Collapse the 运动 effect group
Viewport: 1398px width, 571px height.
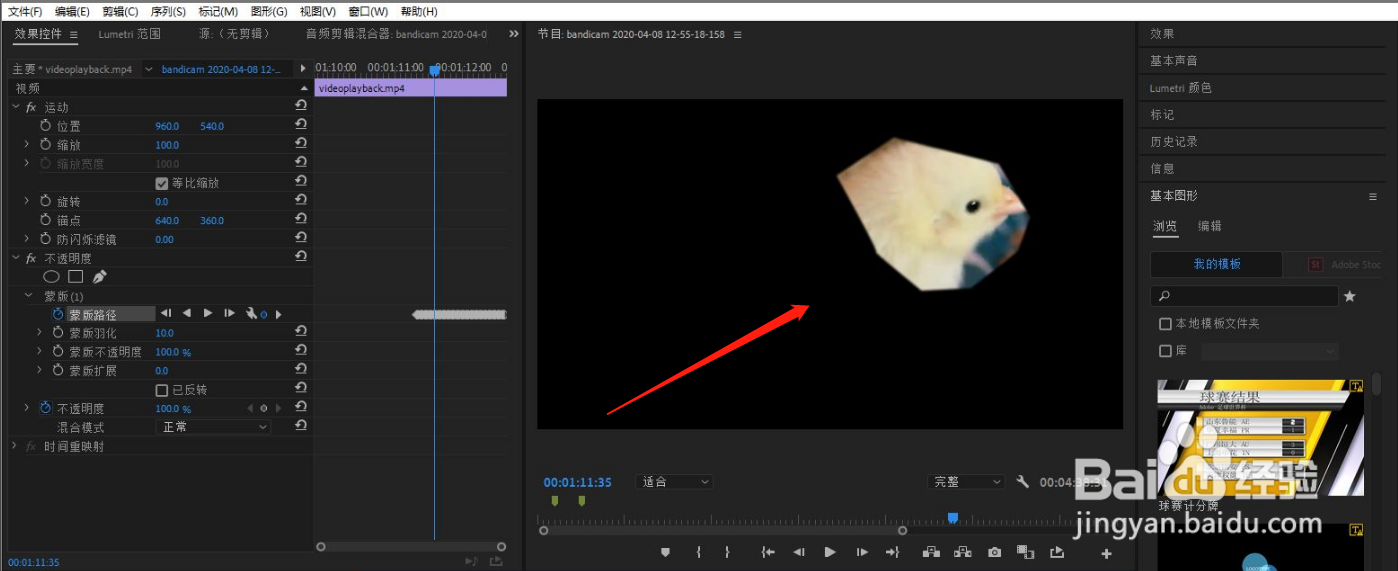pos(15,106)
